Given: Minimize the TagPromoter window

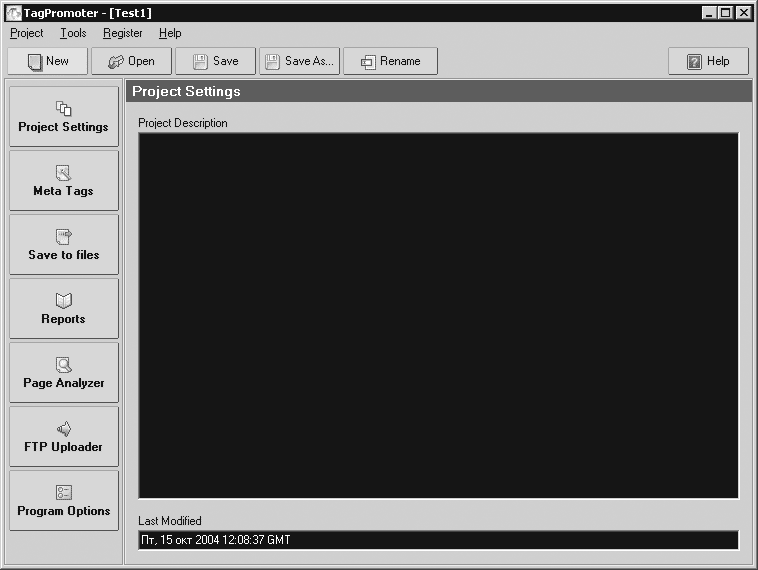Looking at the screenshot, I should coord(709,13).
